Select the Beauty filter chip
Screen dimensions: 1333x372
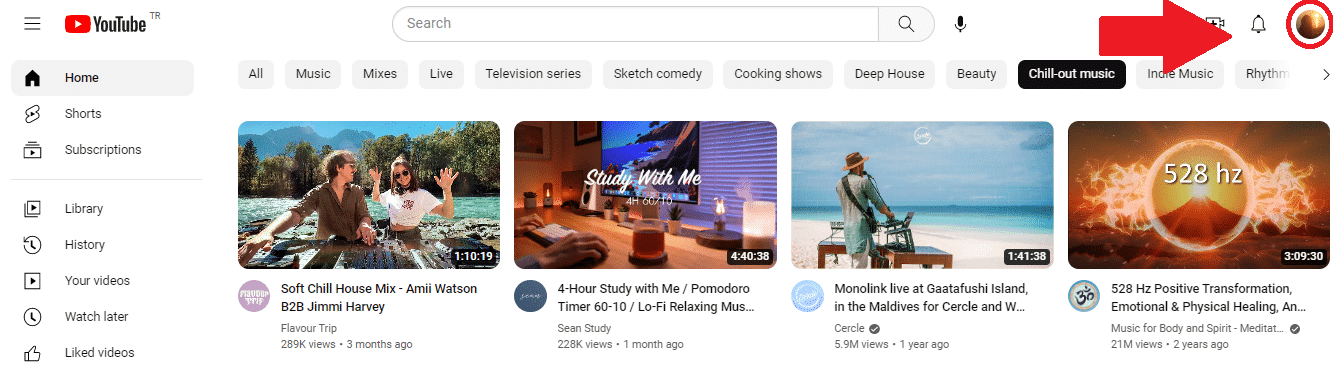click(977, 74)
